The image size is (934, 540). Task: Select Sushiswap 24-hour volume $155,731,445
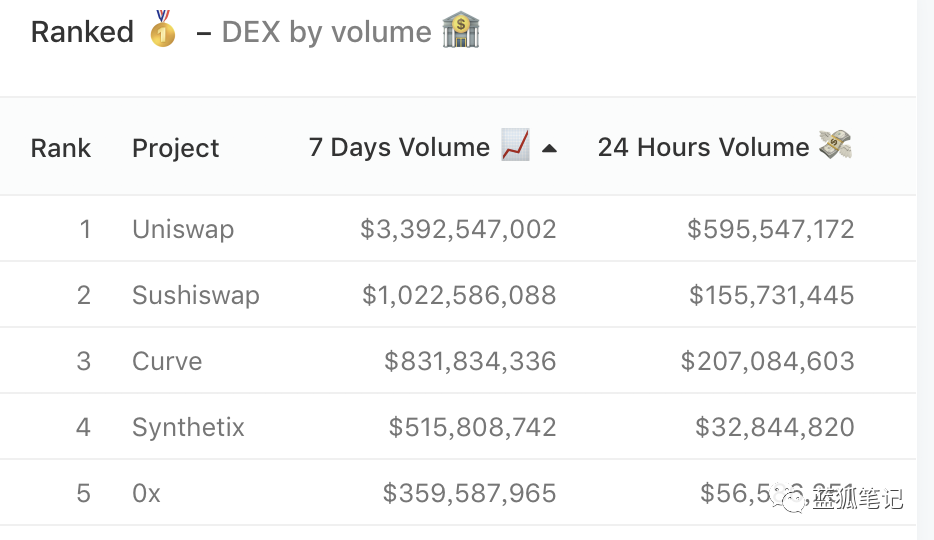772,295
